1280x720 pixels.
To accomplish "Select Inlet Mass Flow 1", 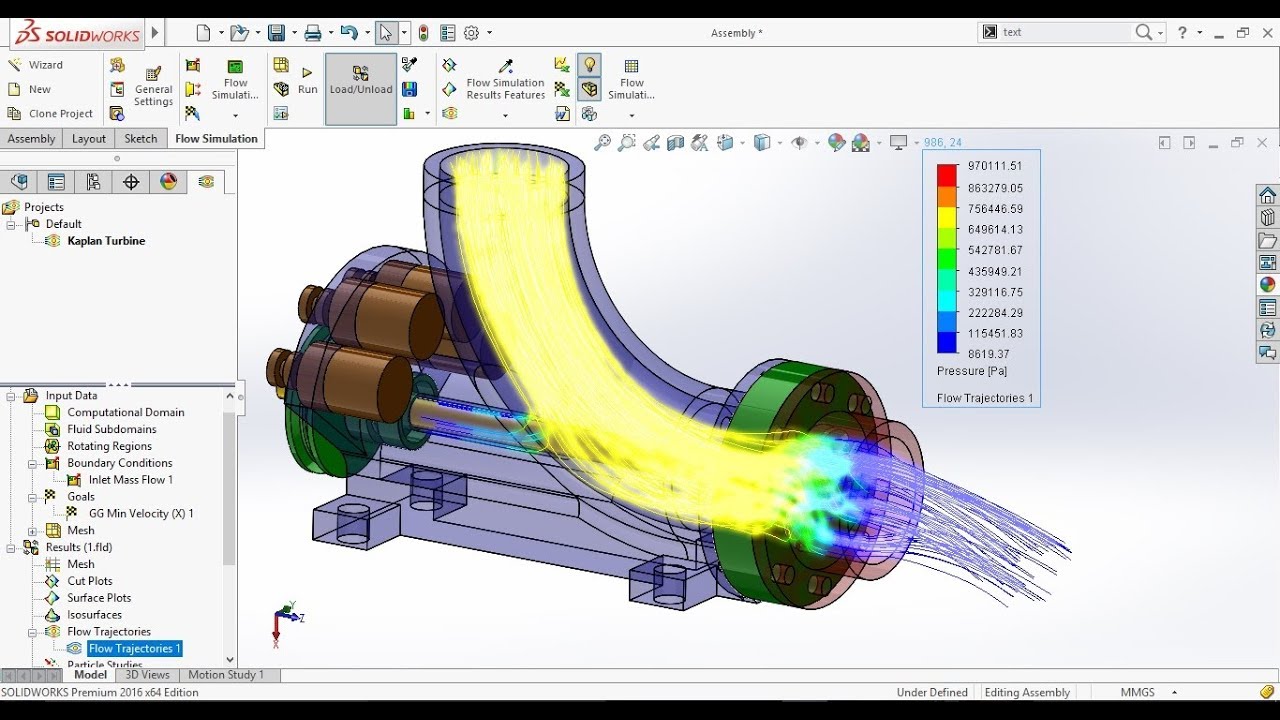I will pos(131,480).
